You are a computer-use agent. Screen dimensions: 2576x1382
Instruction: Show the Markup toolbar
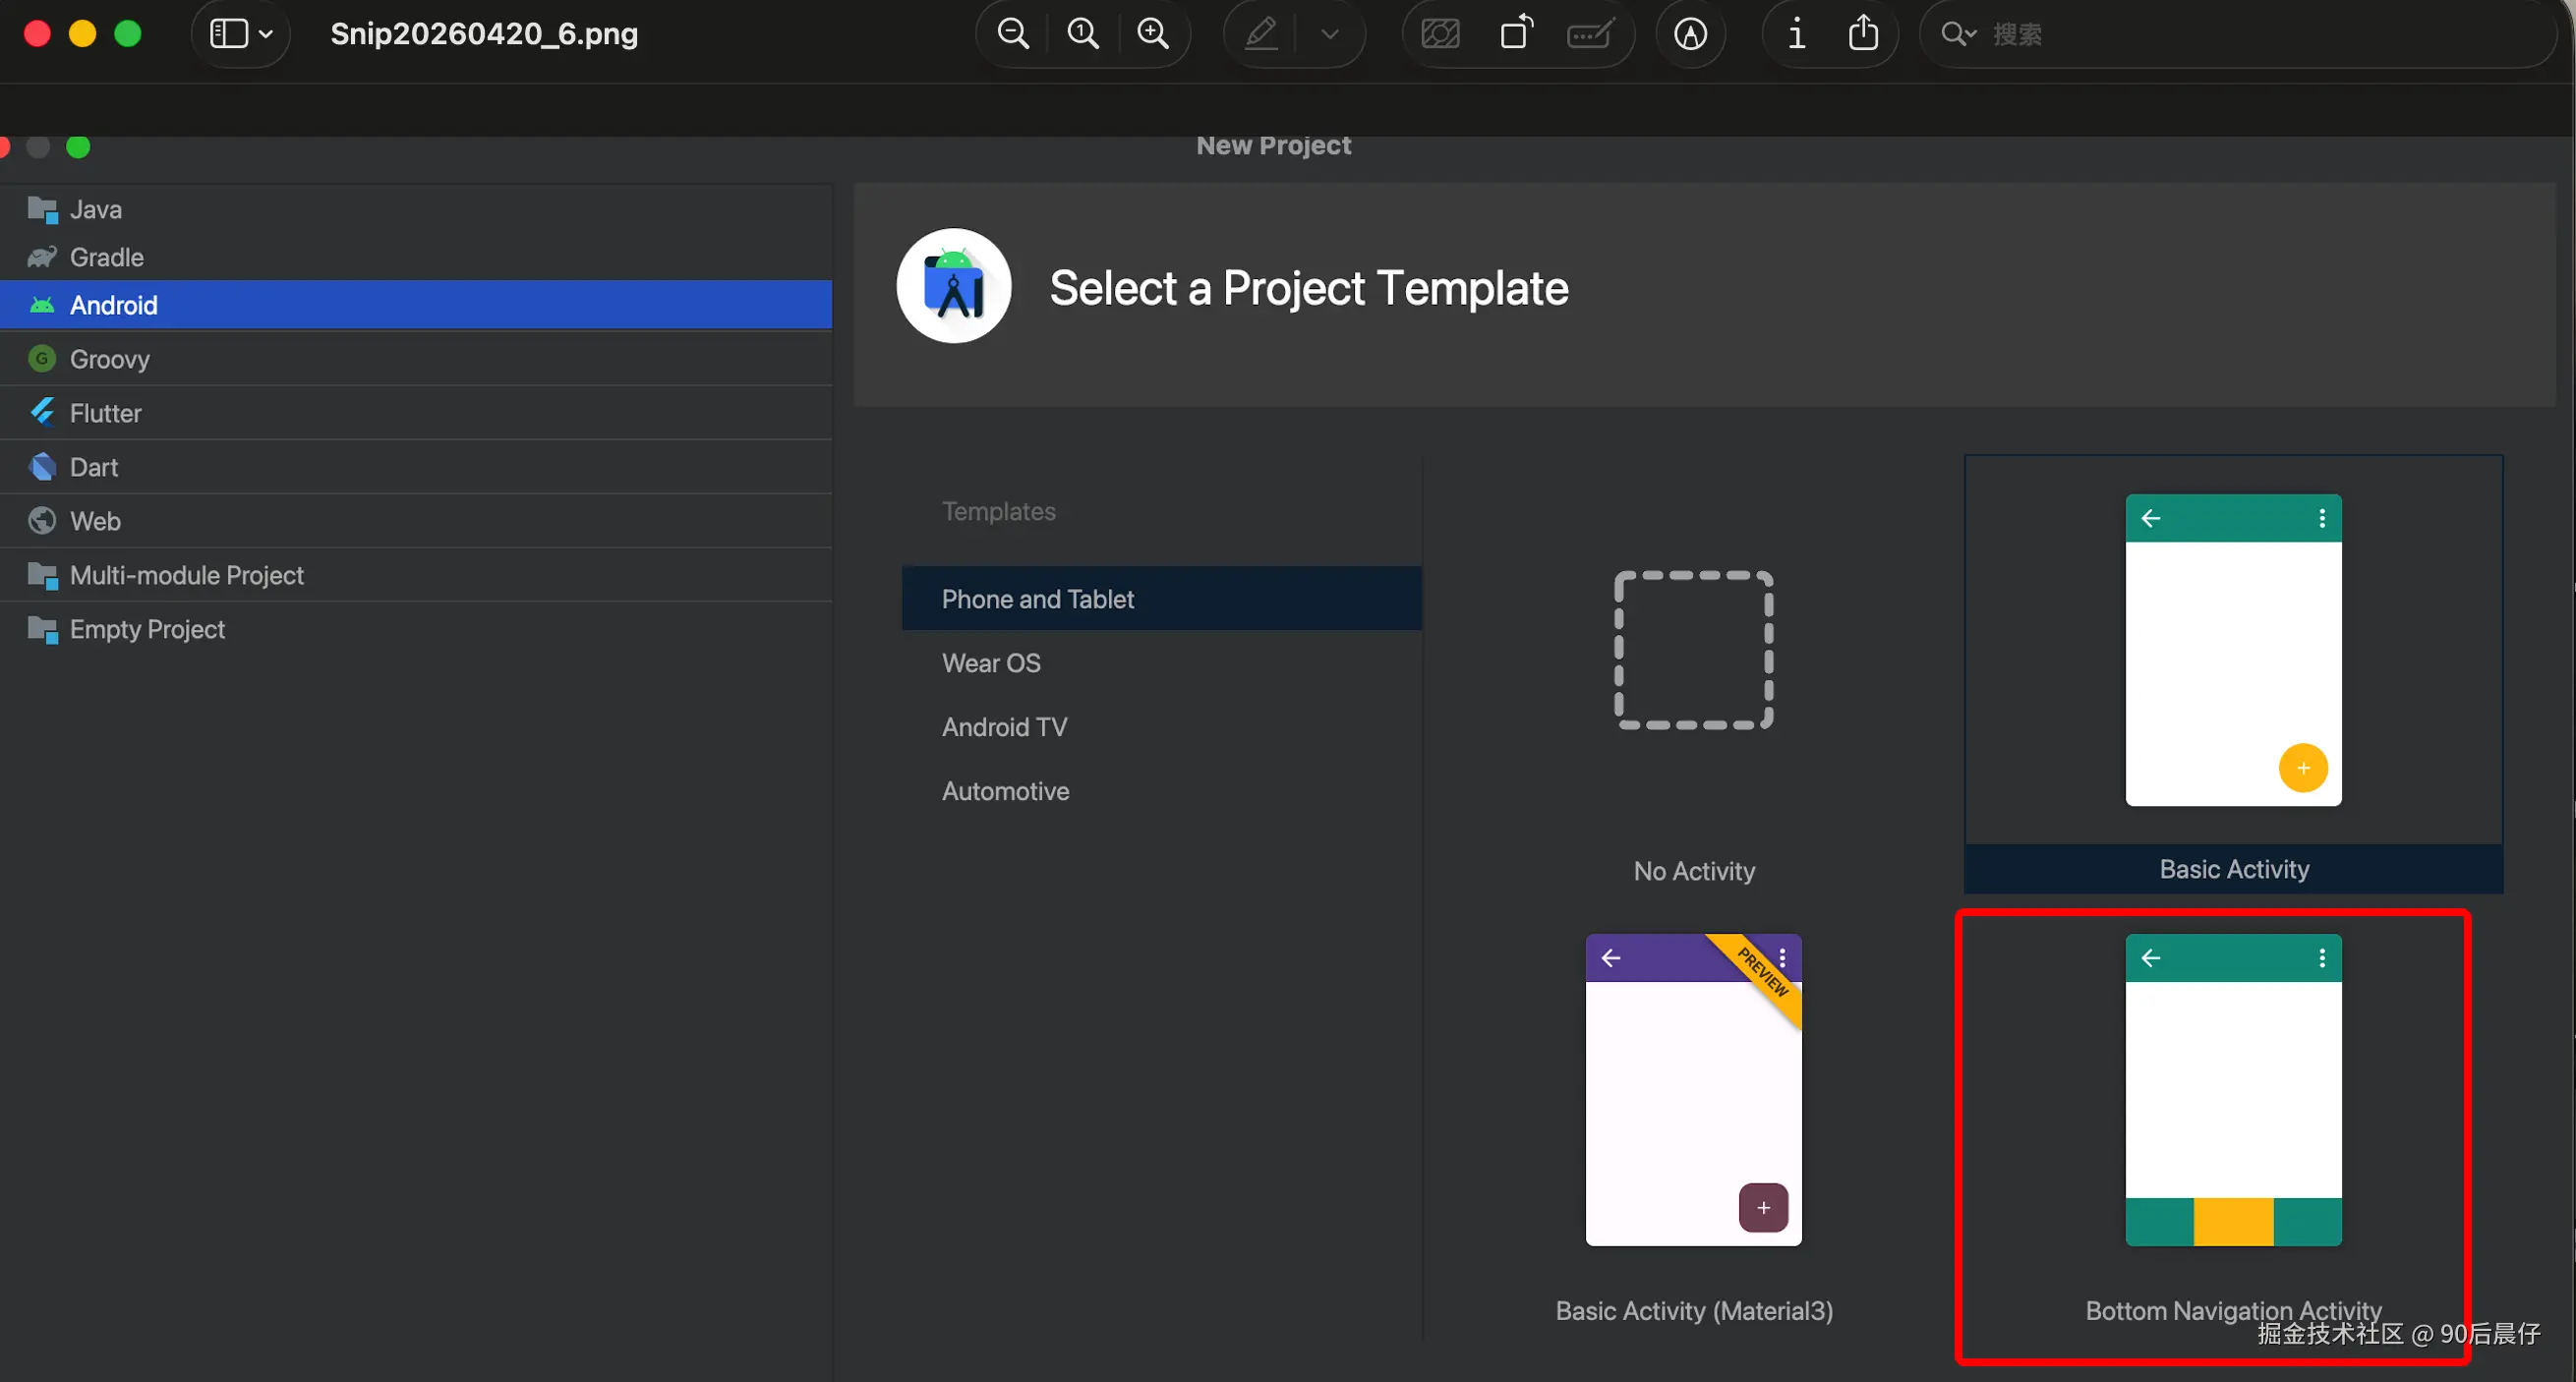pyautogui.click(x=1690, y=34)
